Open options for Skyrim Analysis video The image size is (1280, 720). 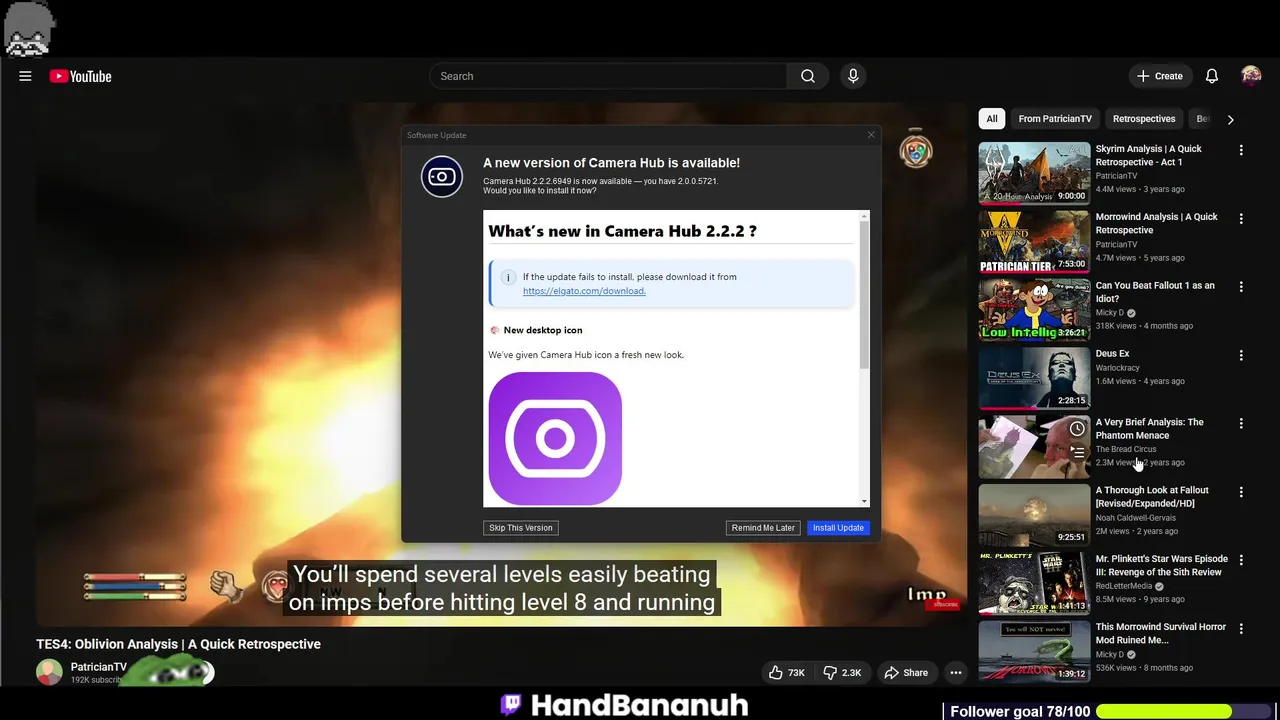(x=1241, y=150)
